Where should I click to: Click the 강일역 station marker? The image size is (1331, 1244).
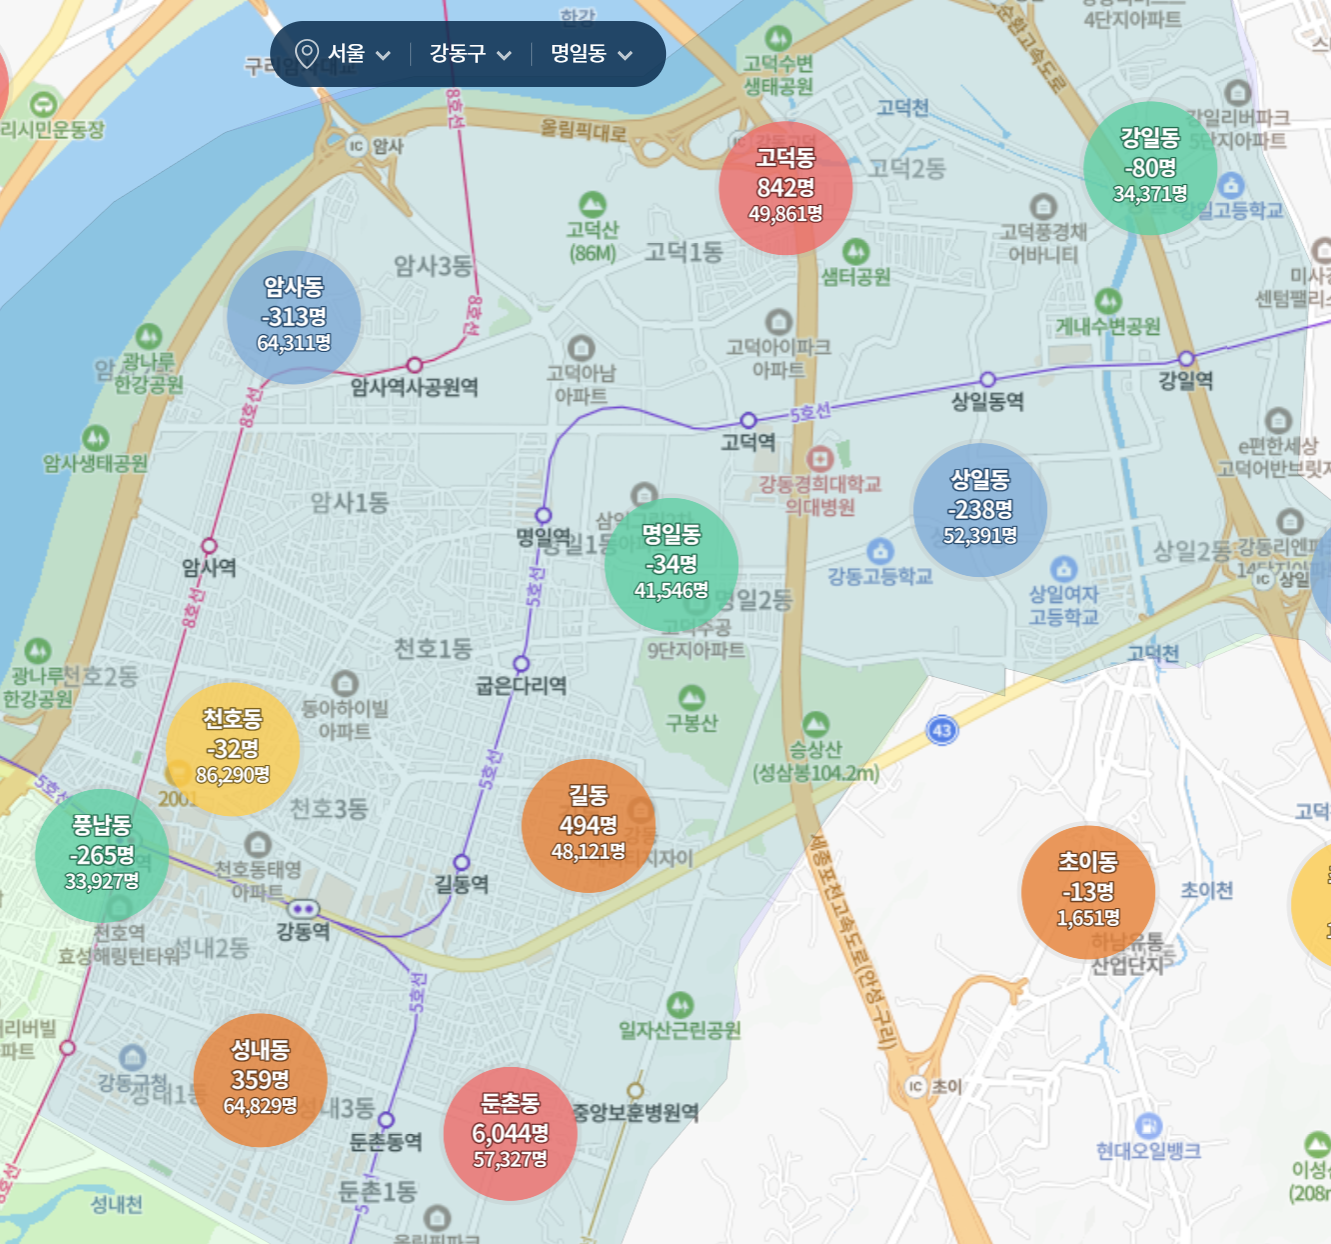pyautogui.click(x=1186, y=358)
